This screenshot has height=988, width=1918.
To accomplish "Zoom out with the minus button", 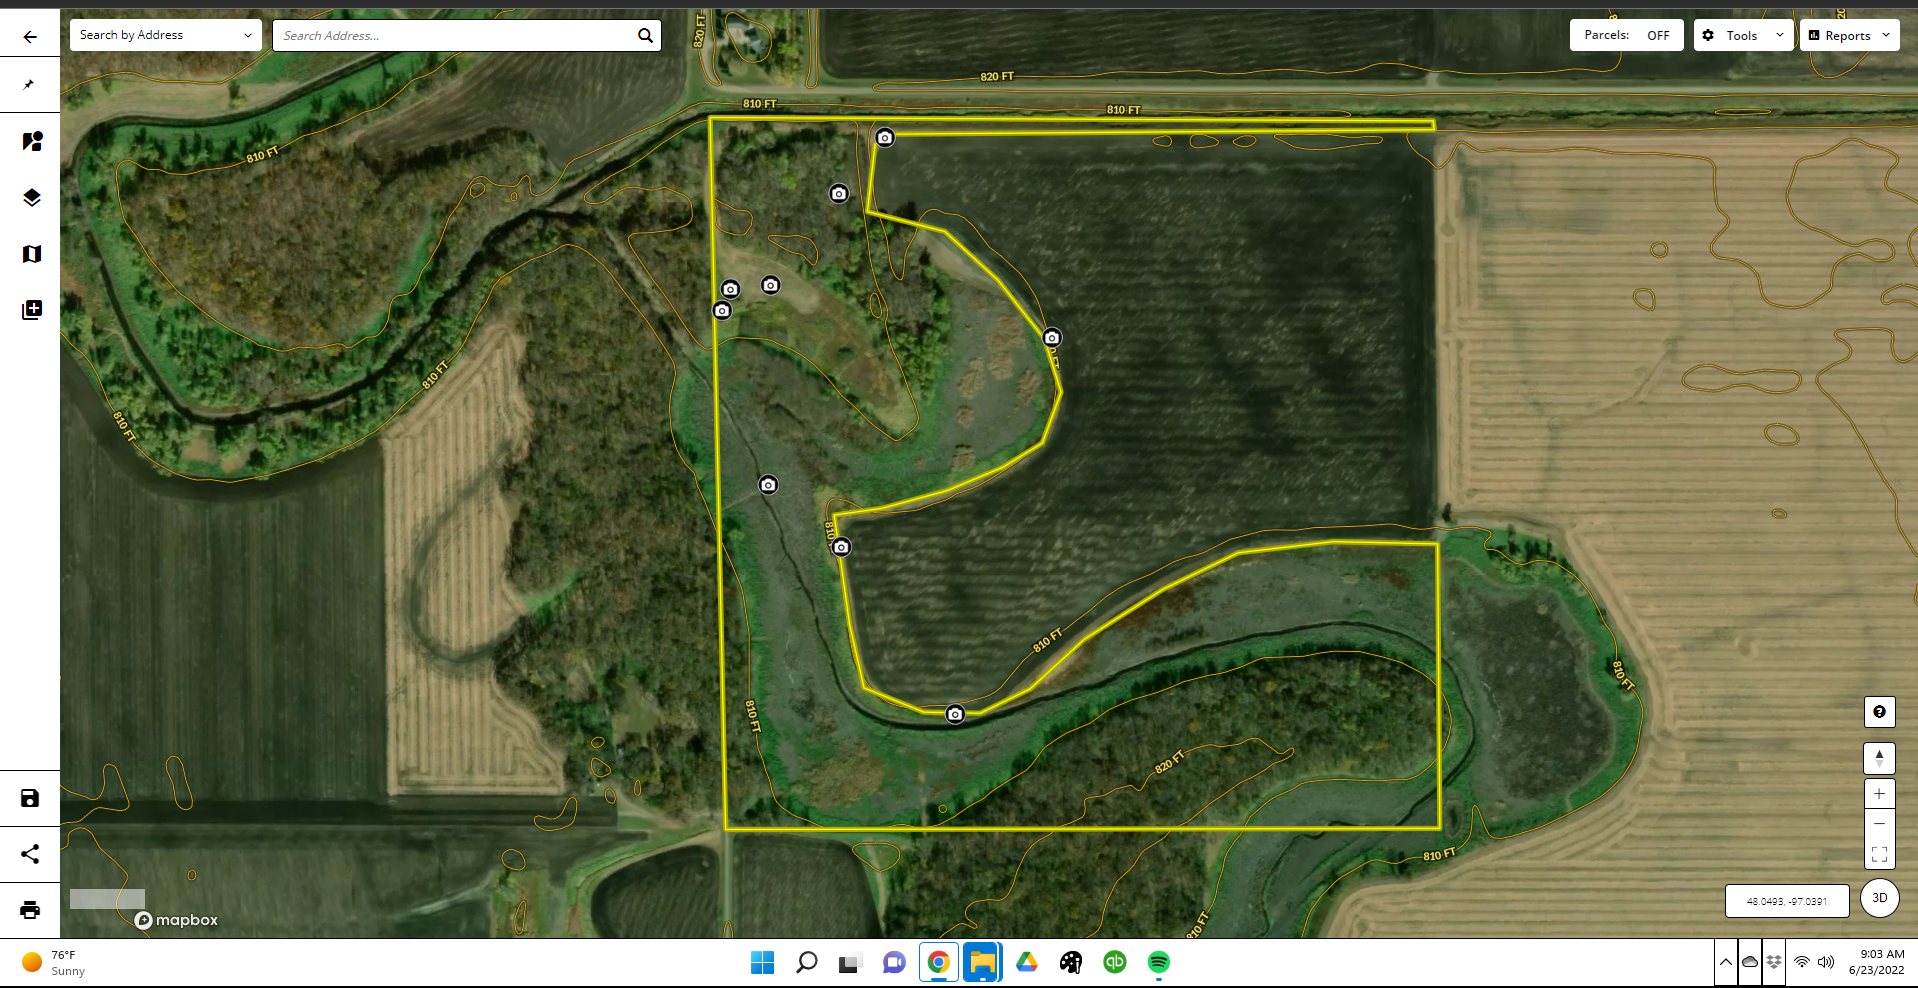I will pyautogui.click(x=1879, y=824).
